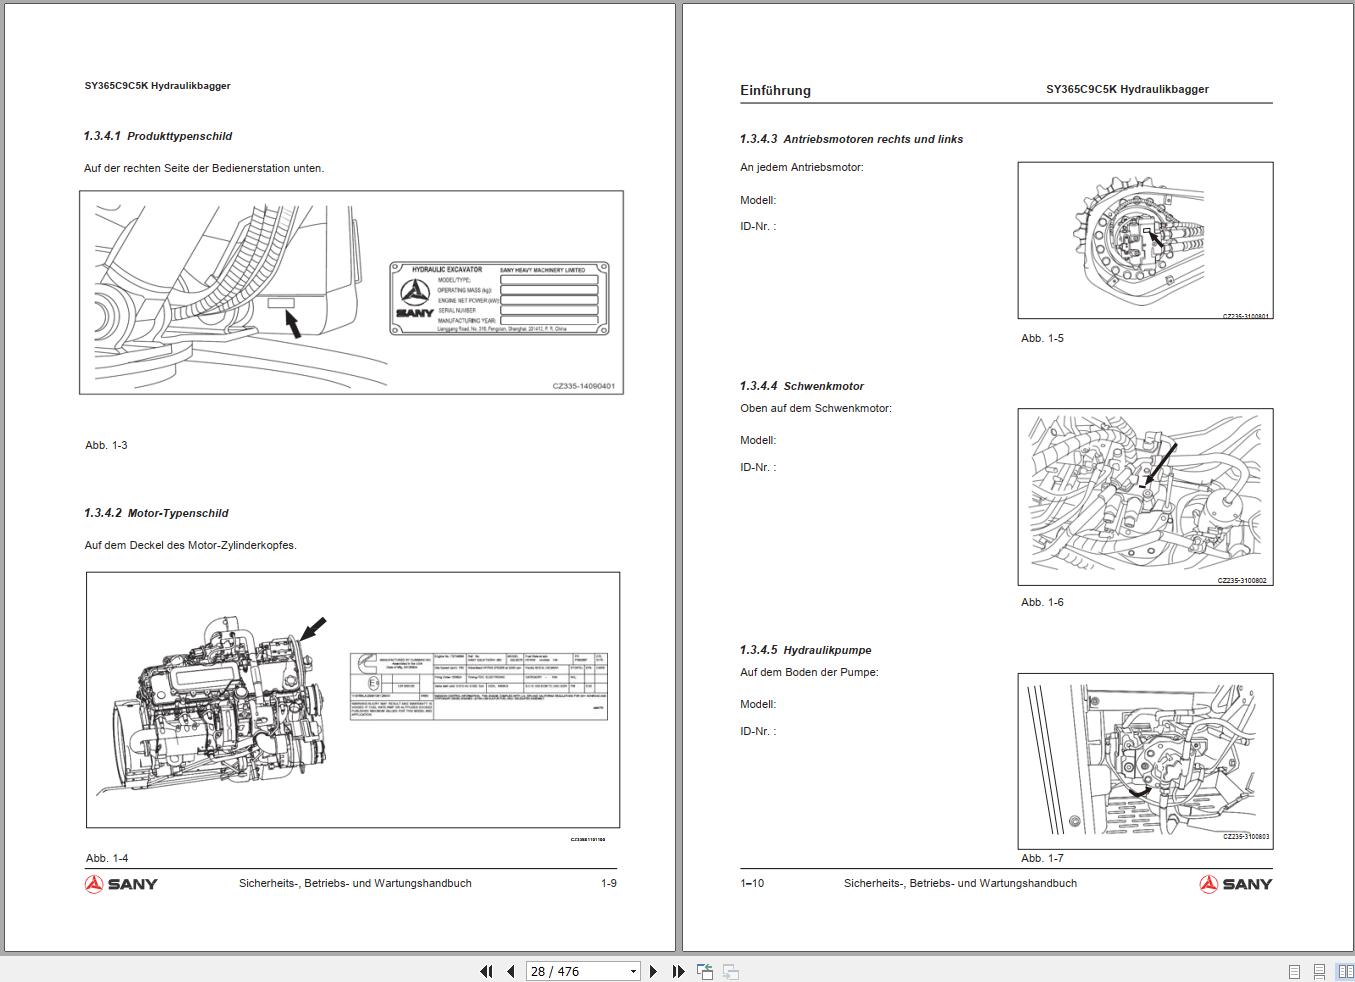
Task: Click the Hydraulikpumpe figure Abb. 1-7
Action: click(1145, 761)
